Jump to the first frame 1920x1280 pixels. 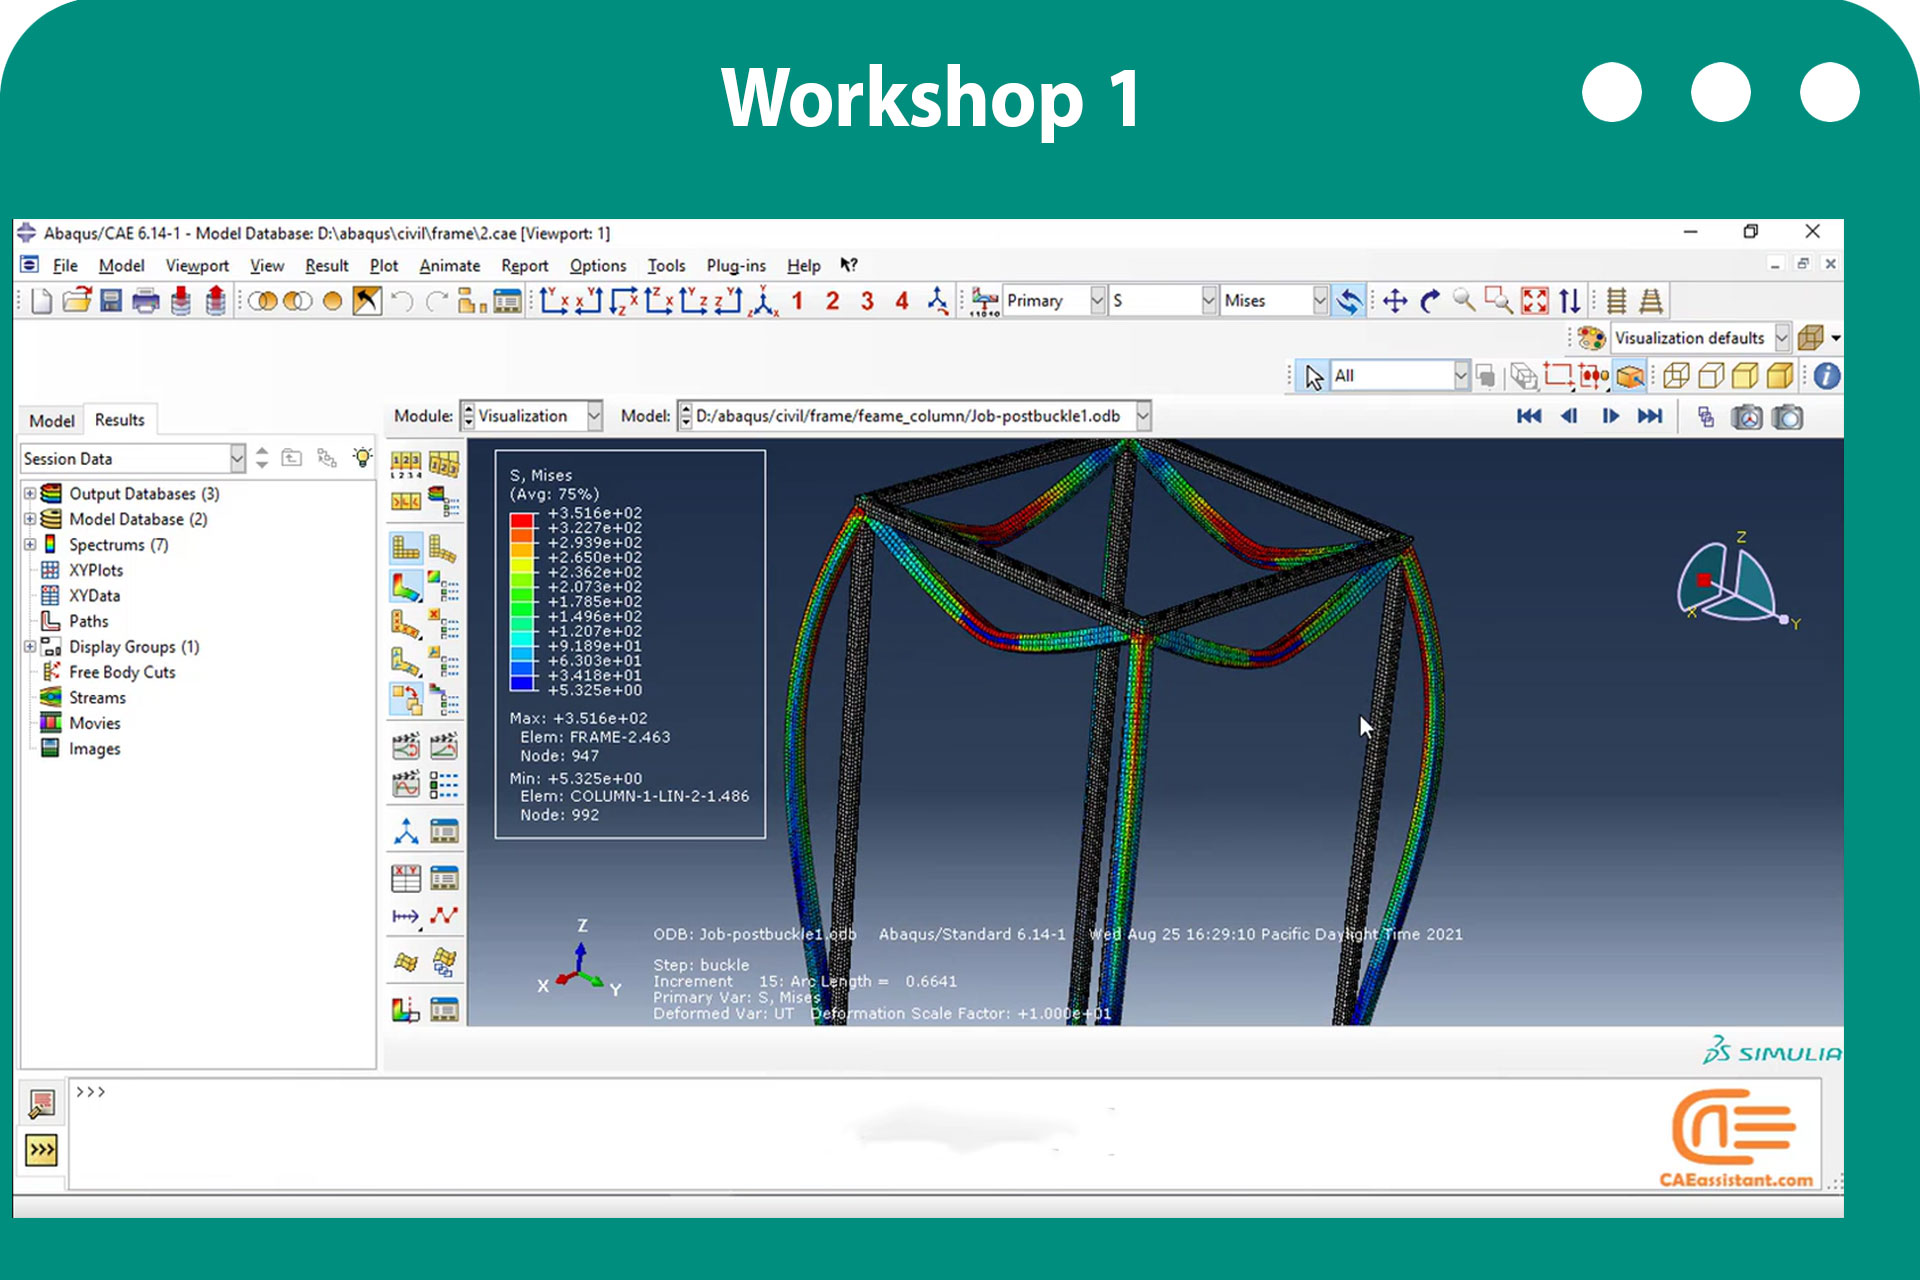[1528, 416]
